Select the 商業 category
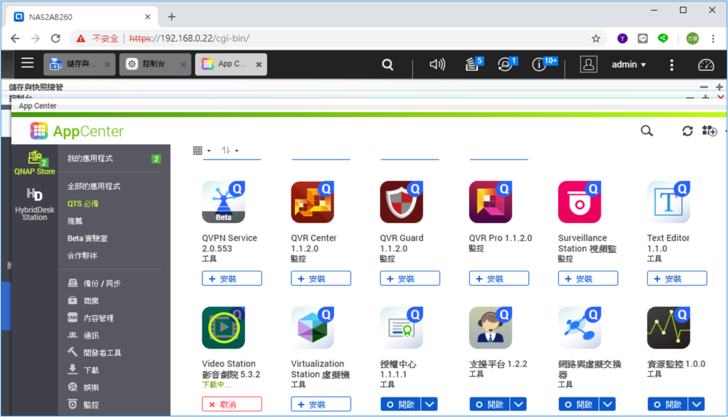This screenshot has width=728, height=417. 84,300
